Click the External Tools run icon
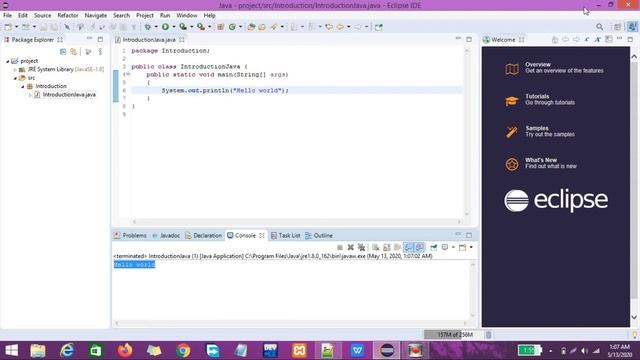The height and width of the screenshot is (360, 640). (x=201, y=27)
